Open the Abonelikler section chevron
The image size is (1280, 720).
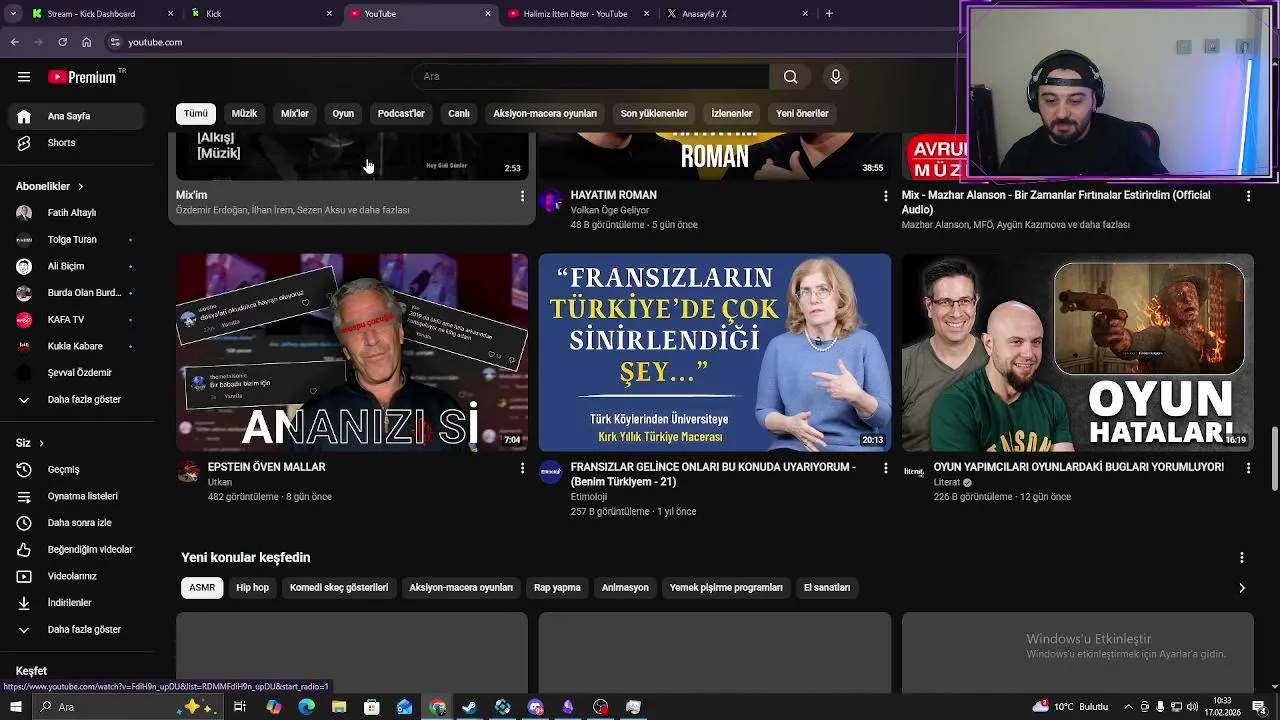(81, 187)
